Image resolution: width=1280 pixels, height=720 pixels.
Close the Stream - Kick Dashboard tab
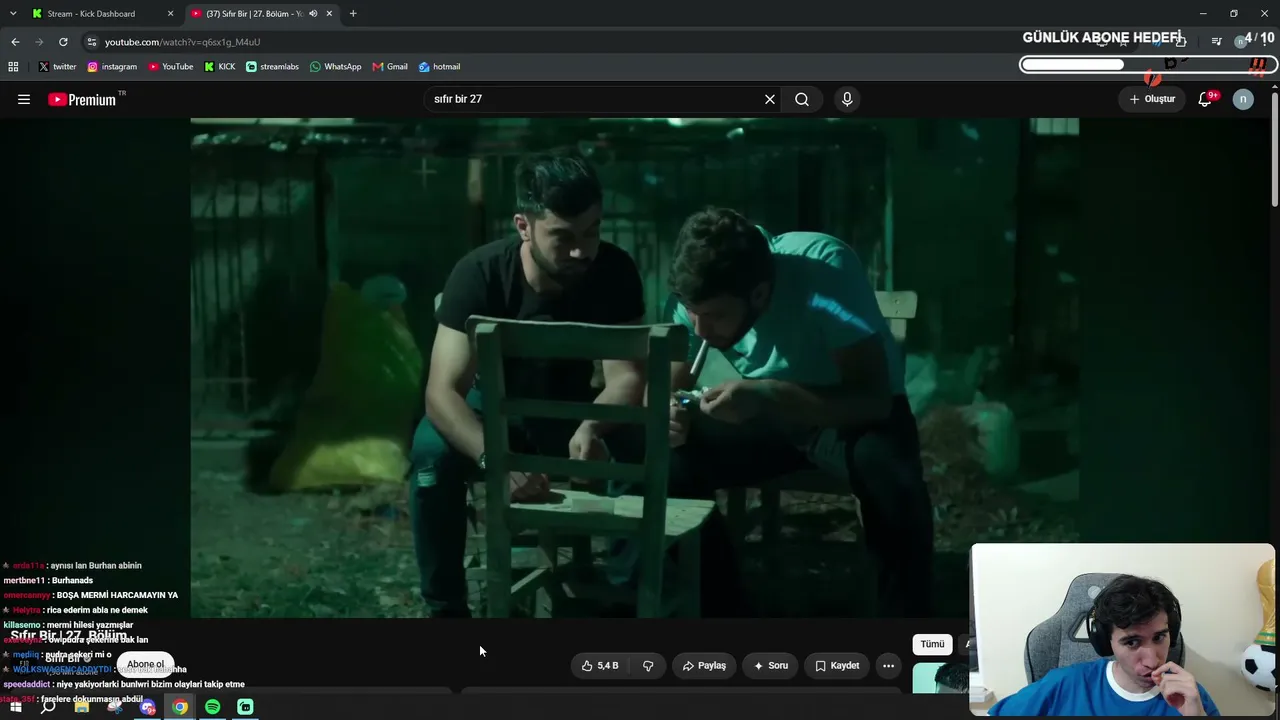(170, 14)
